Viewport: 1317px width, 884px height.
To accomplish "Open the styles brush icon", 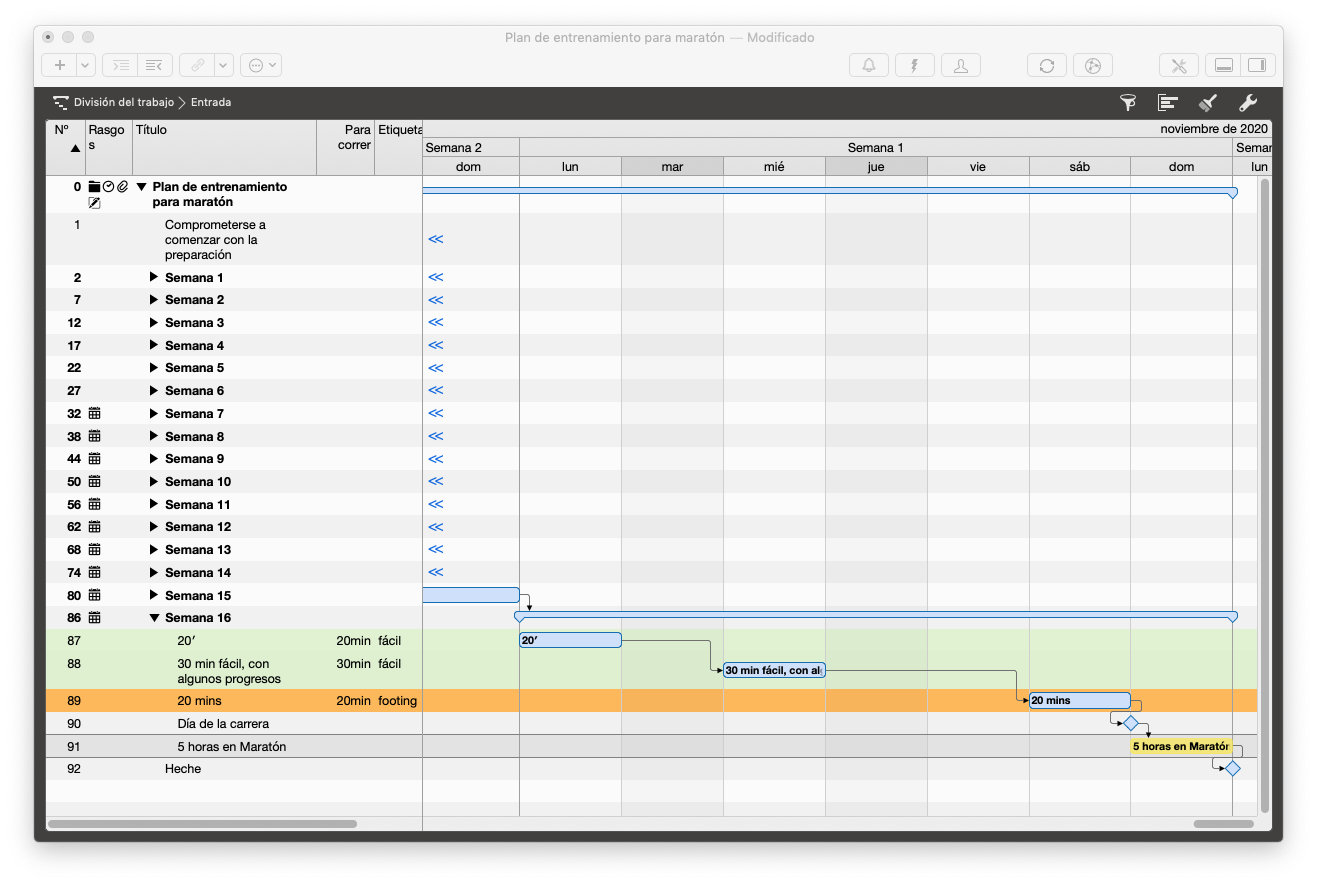I will coord(1206,102).
